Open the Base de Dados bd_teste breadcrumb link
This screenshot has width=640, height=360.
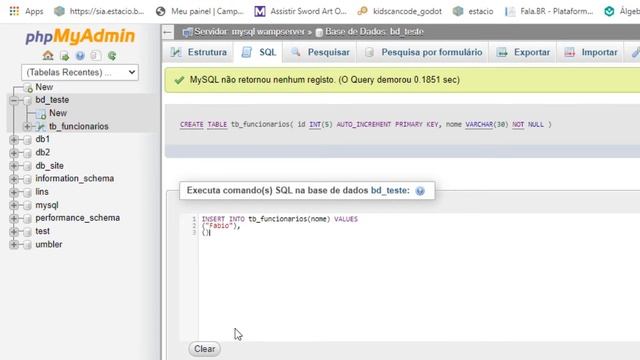click(374, 31)
